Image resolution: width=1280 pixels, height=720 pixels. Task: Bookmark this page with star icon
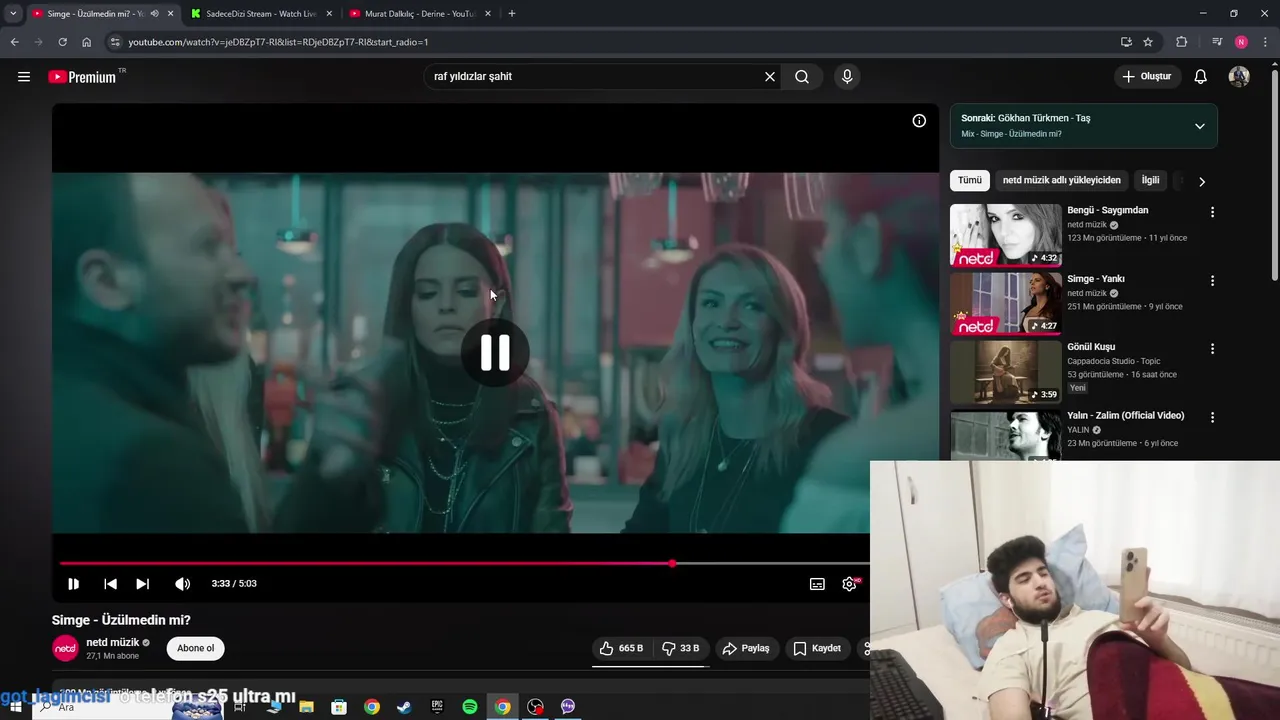pyautogui.click(x=1148, y=42)
